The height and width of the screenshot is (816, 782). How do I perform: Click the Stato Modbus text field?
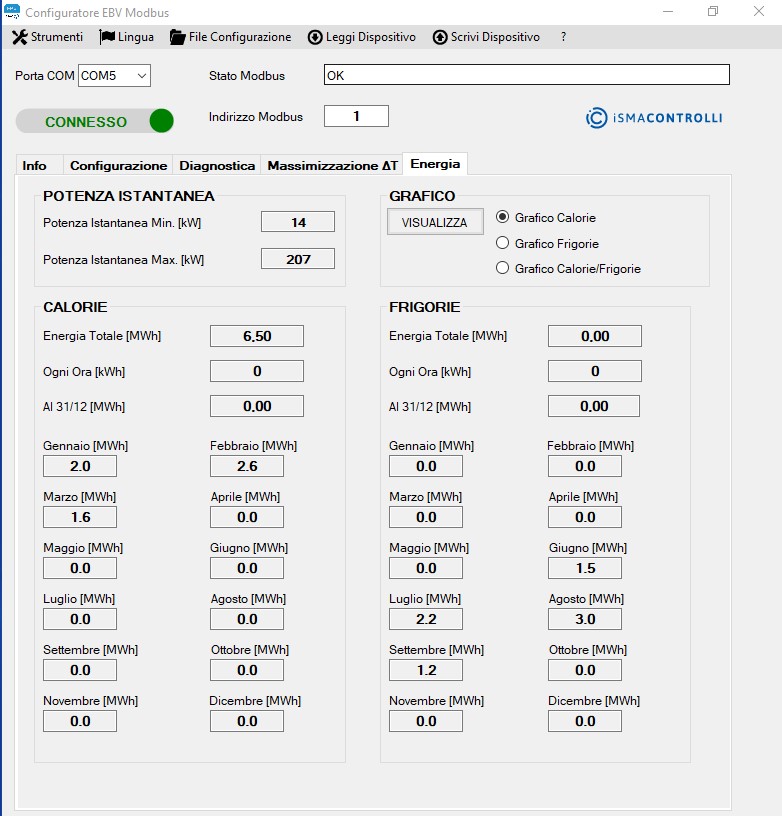click(x=526, y=76)
